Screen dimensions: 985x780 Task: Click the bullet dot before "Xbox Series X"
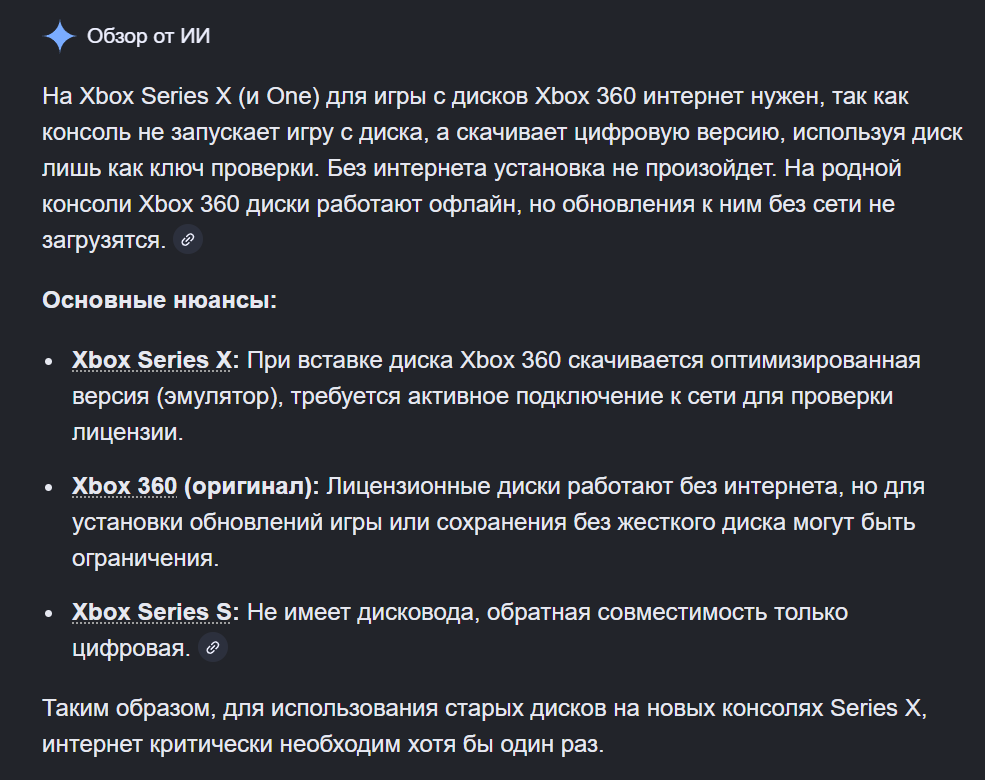[49, 361]
